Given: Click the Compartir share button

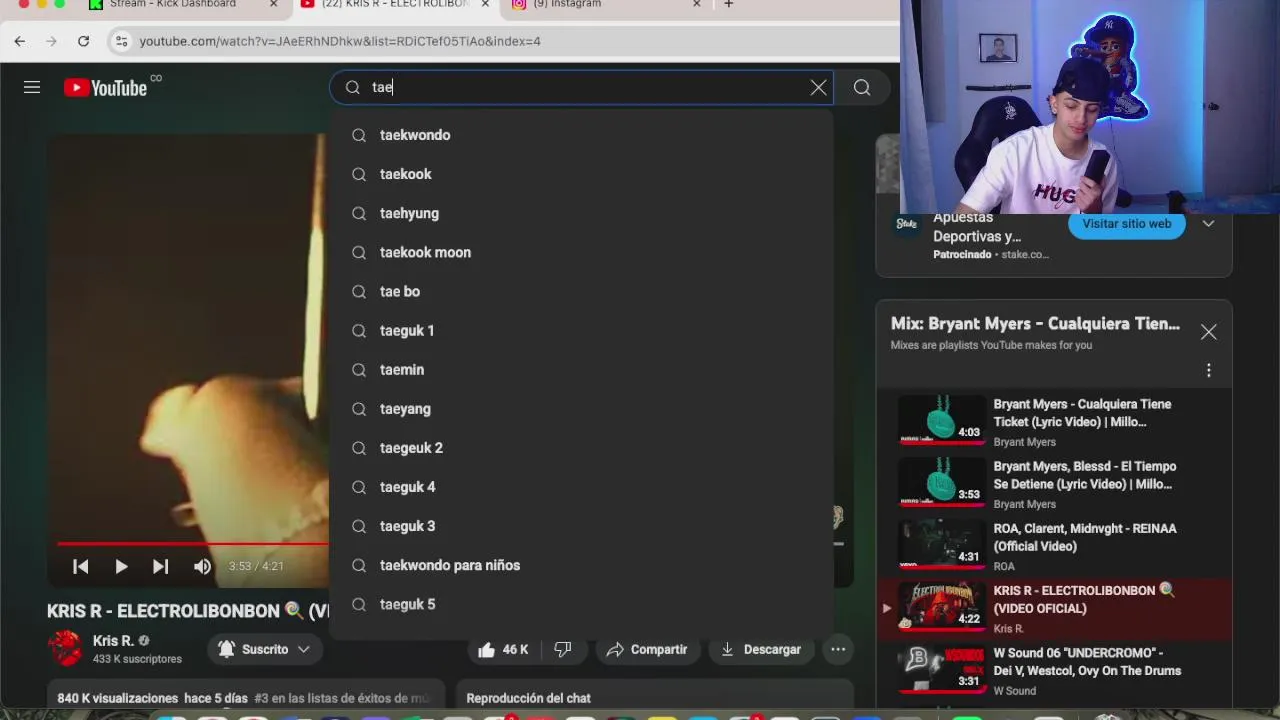Looking at the screenshot, I should 646,649.
